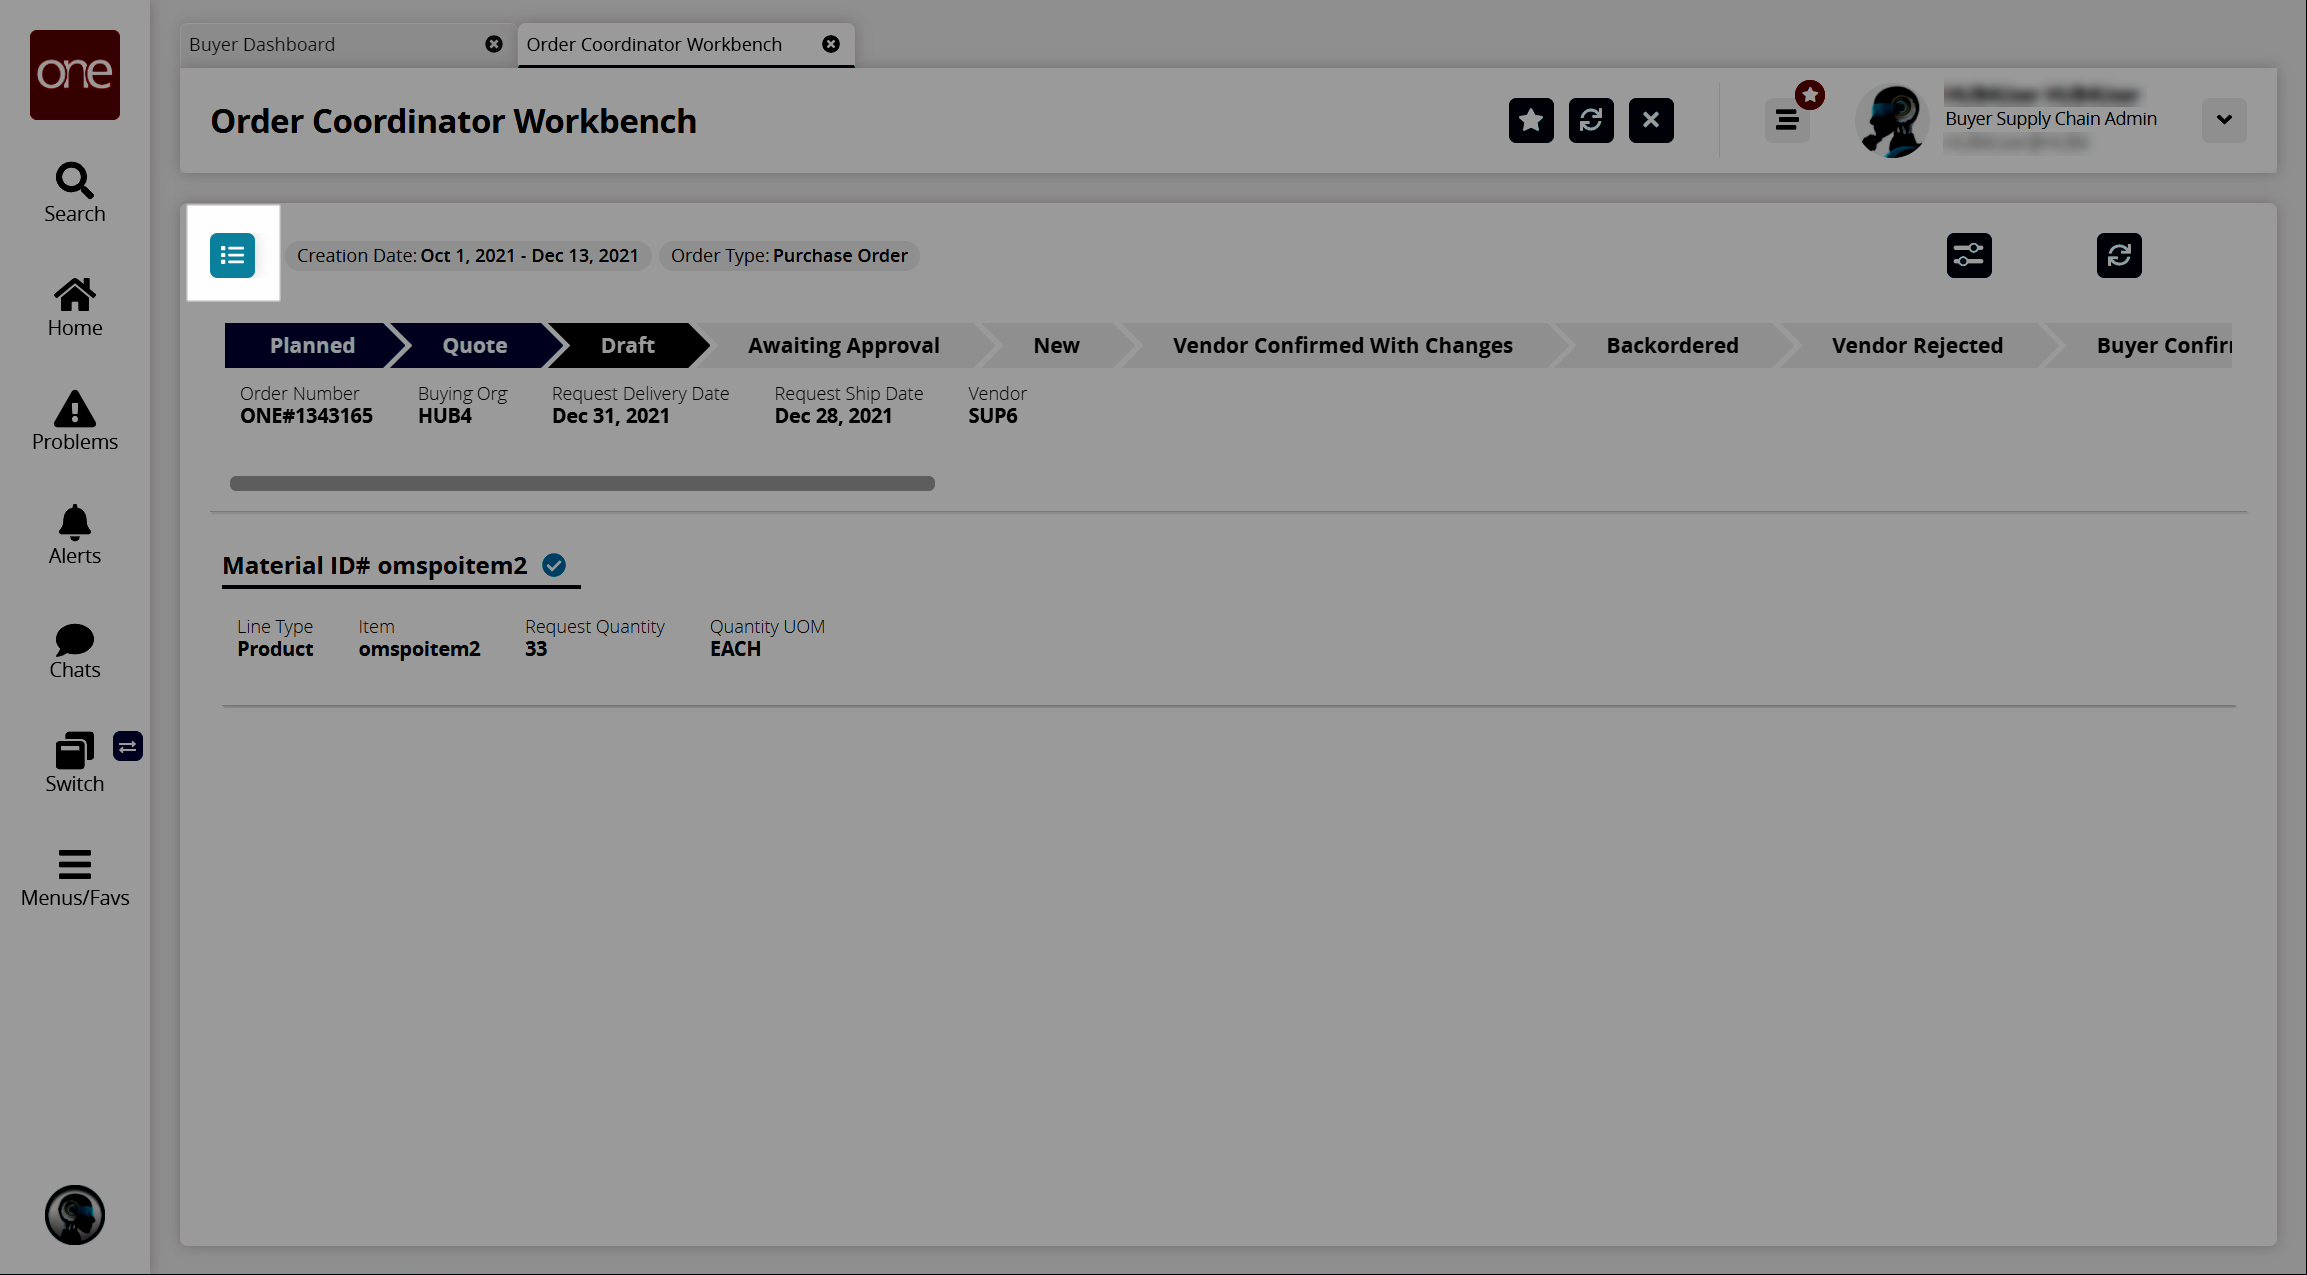Click the refresh icon beside filters
The image size is (2307, 1275).
point(2118,255)
